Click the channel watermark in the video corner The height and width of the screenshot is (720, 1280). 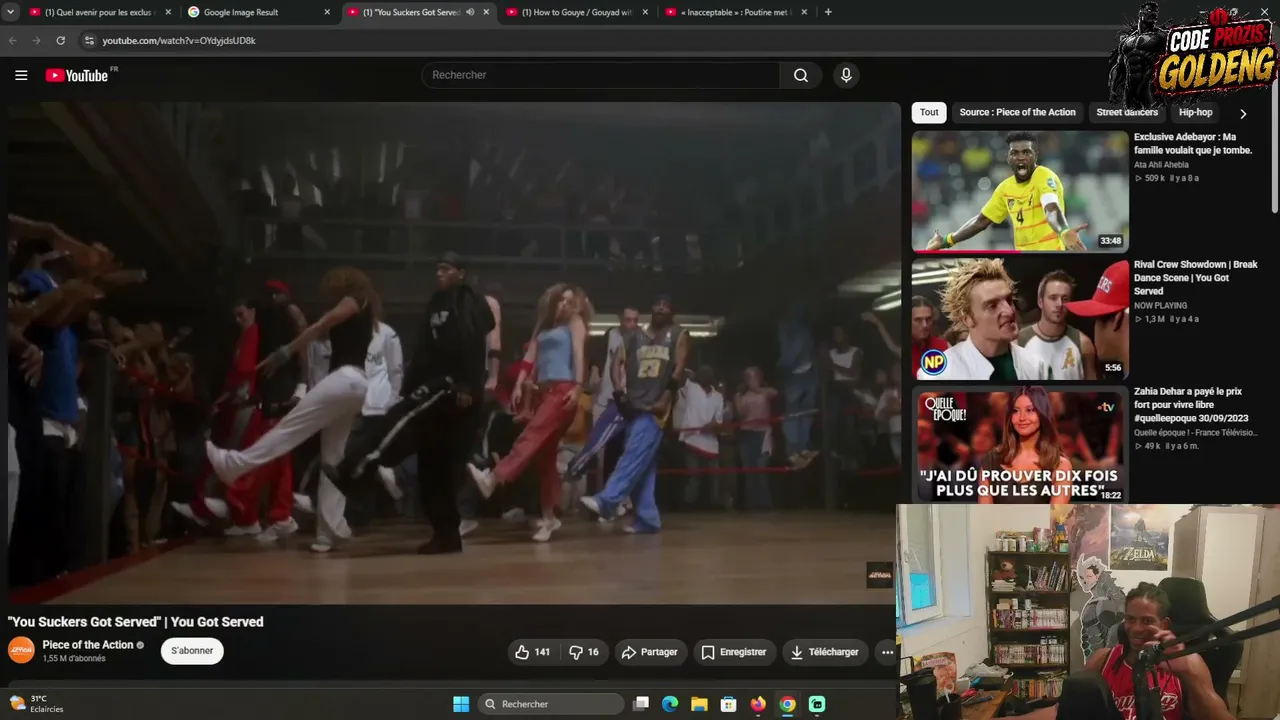pos(879,575)
